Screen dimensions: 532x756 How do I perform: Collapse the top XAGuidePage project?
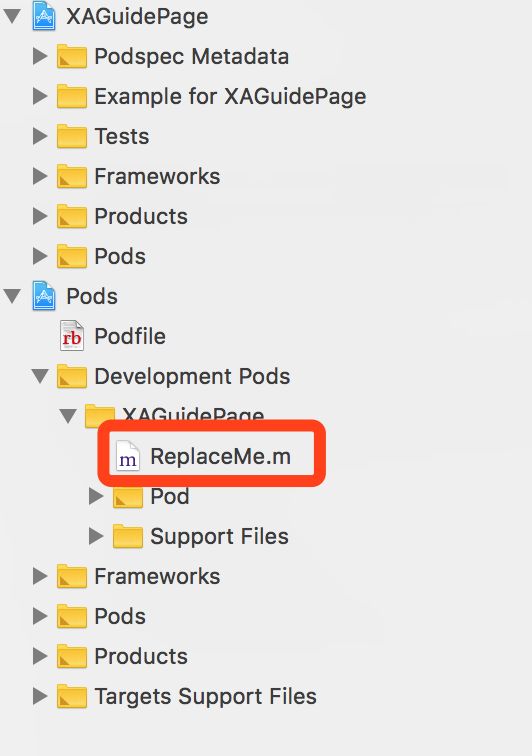pos(12,16)
